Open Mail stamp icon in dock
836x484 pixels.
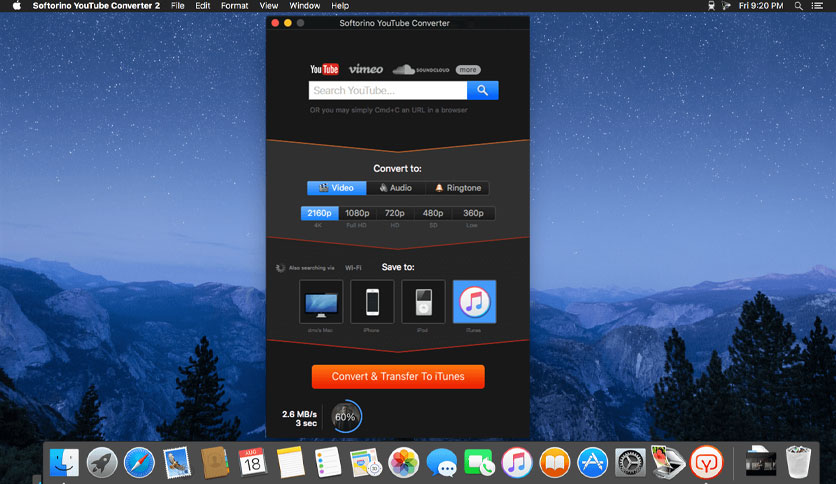pos(177,462)
